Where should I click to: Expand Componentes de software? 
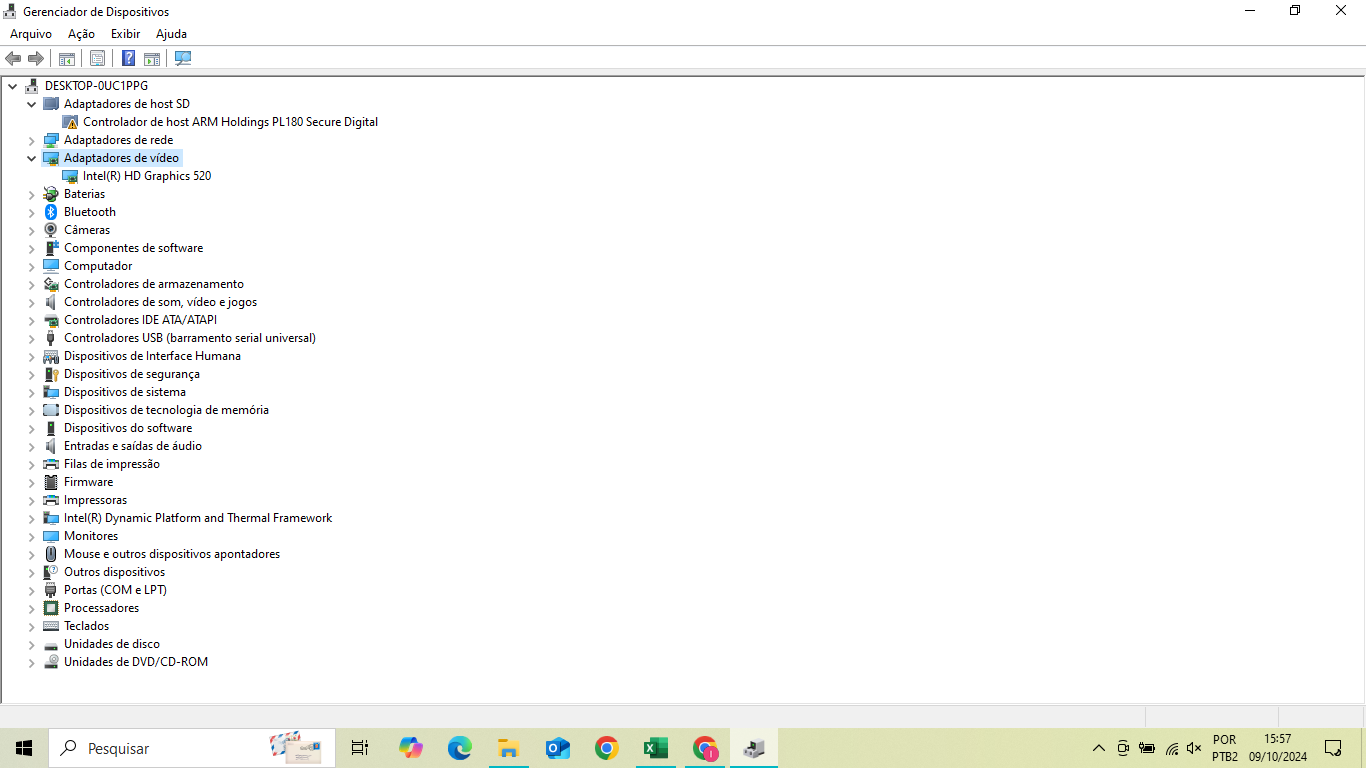(x=31, y=248)
